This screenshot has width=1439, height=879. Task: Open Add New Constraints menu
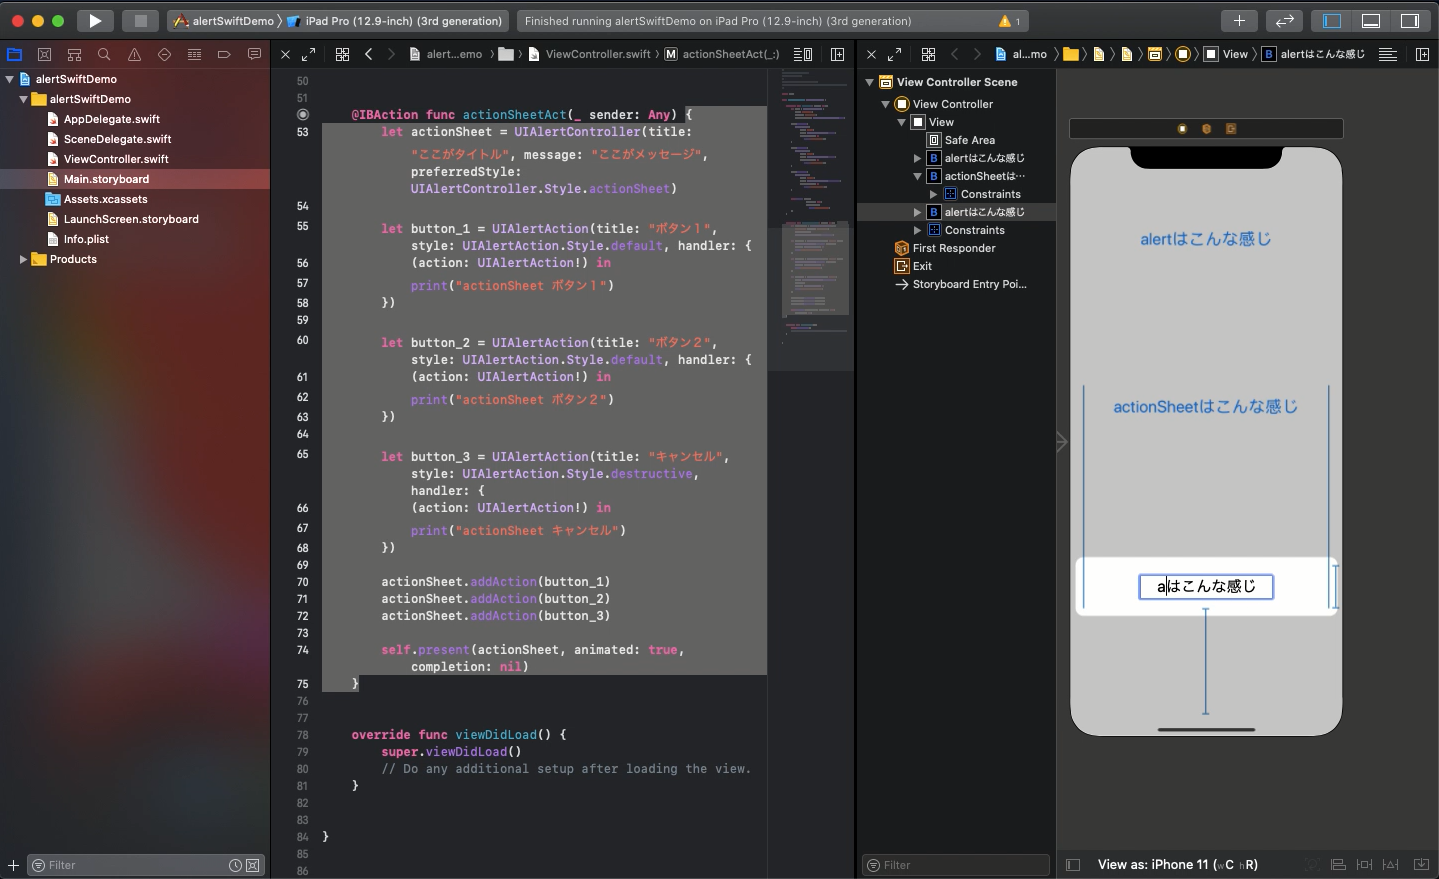click(1365, 865)
